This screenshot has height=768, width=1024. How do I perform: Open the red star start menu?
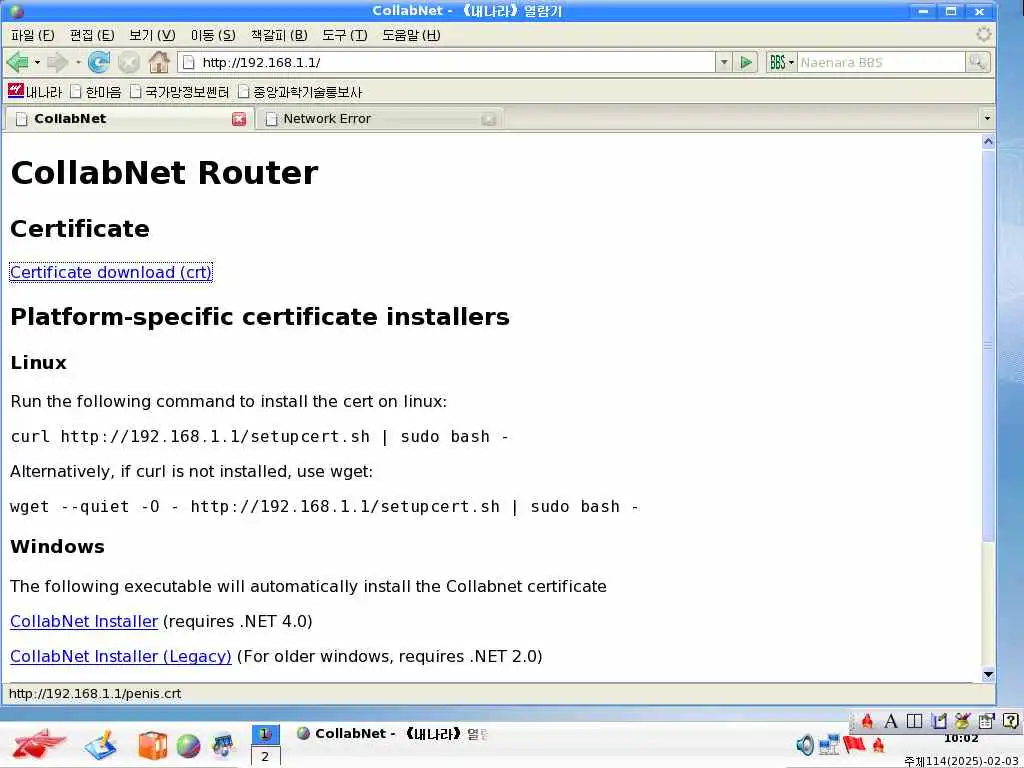click(39, 744)
